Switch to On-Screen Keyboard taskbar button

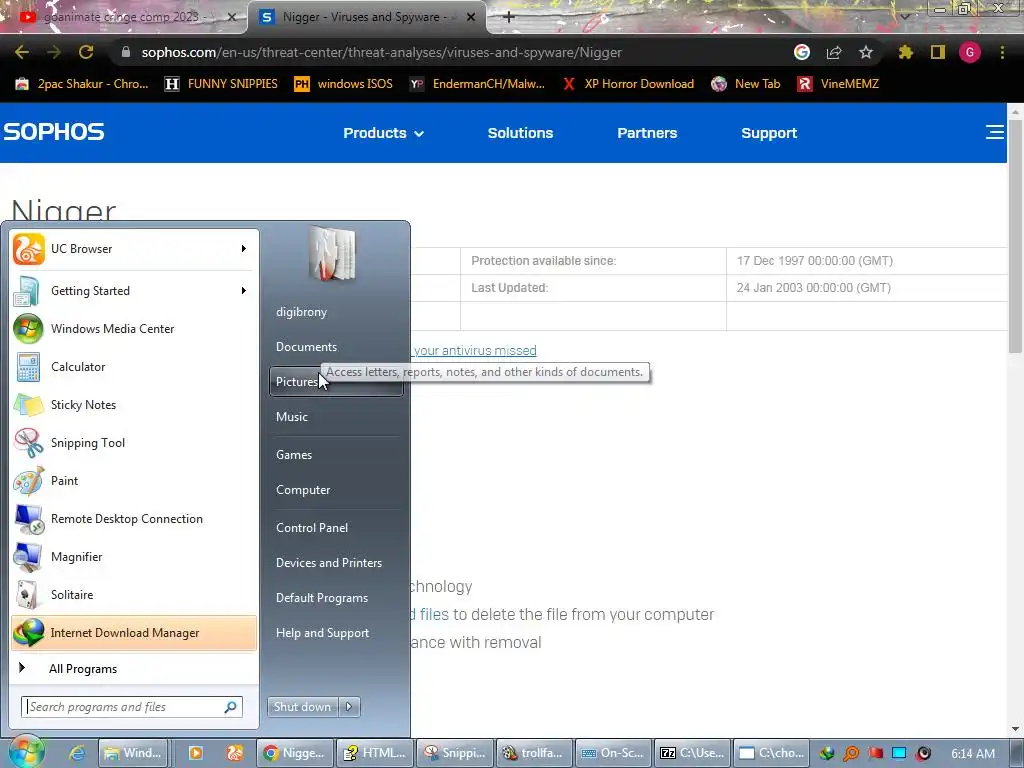point(614,753)
